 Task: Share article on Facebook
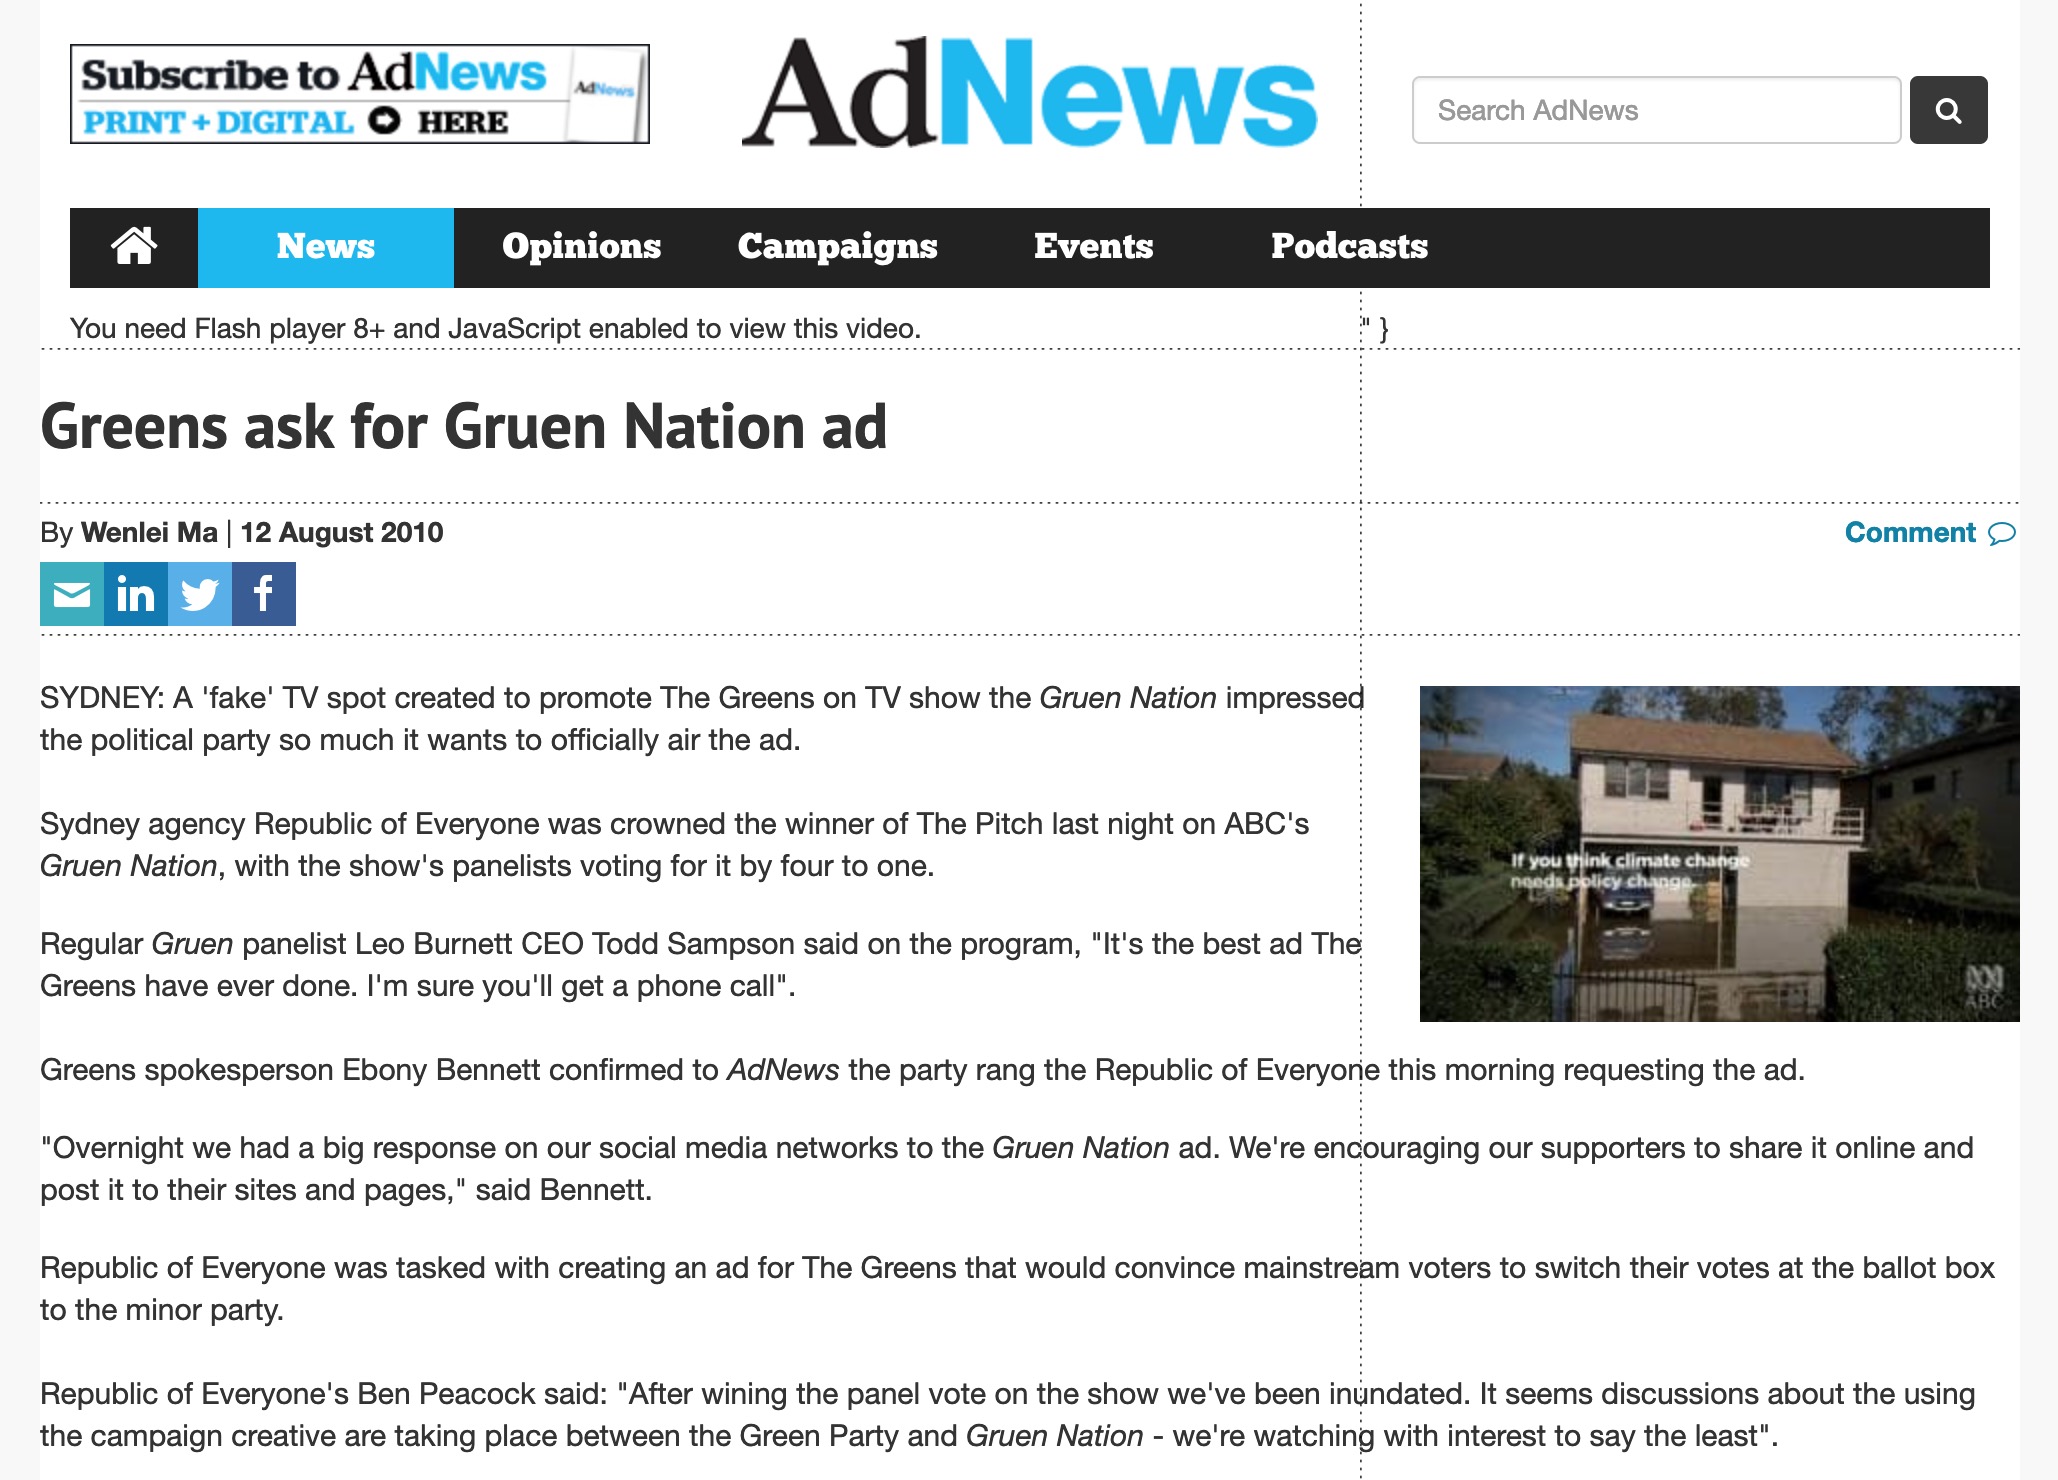pos(264,594)
